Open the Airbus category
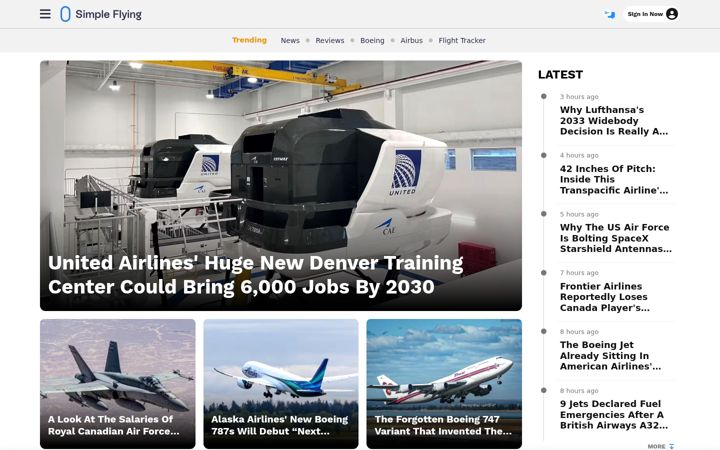Image resolution: width=720 pixels, height=450 pixels. click(411, 40)
